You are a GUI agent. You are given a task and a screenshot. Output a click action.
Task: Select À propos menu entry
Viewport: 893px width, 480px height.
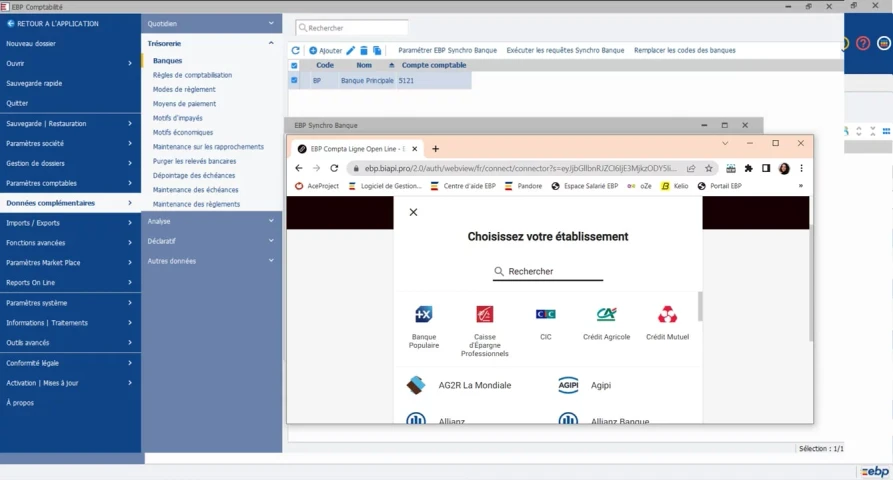click(20, 403)
